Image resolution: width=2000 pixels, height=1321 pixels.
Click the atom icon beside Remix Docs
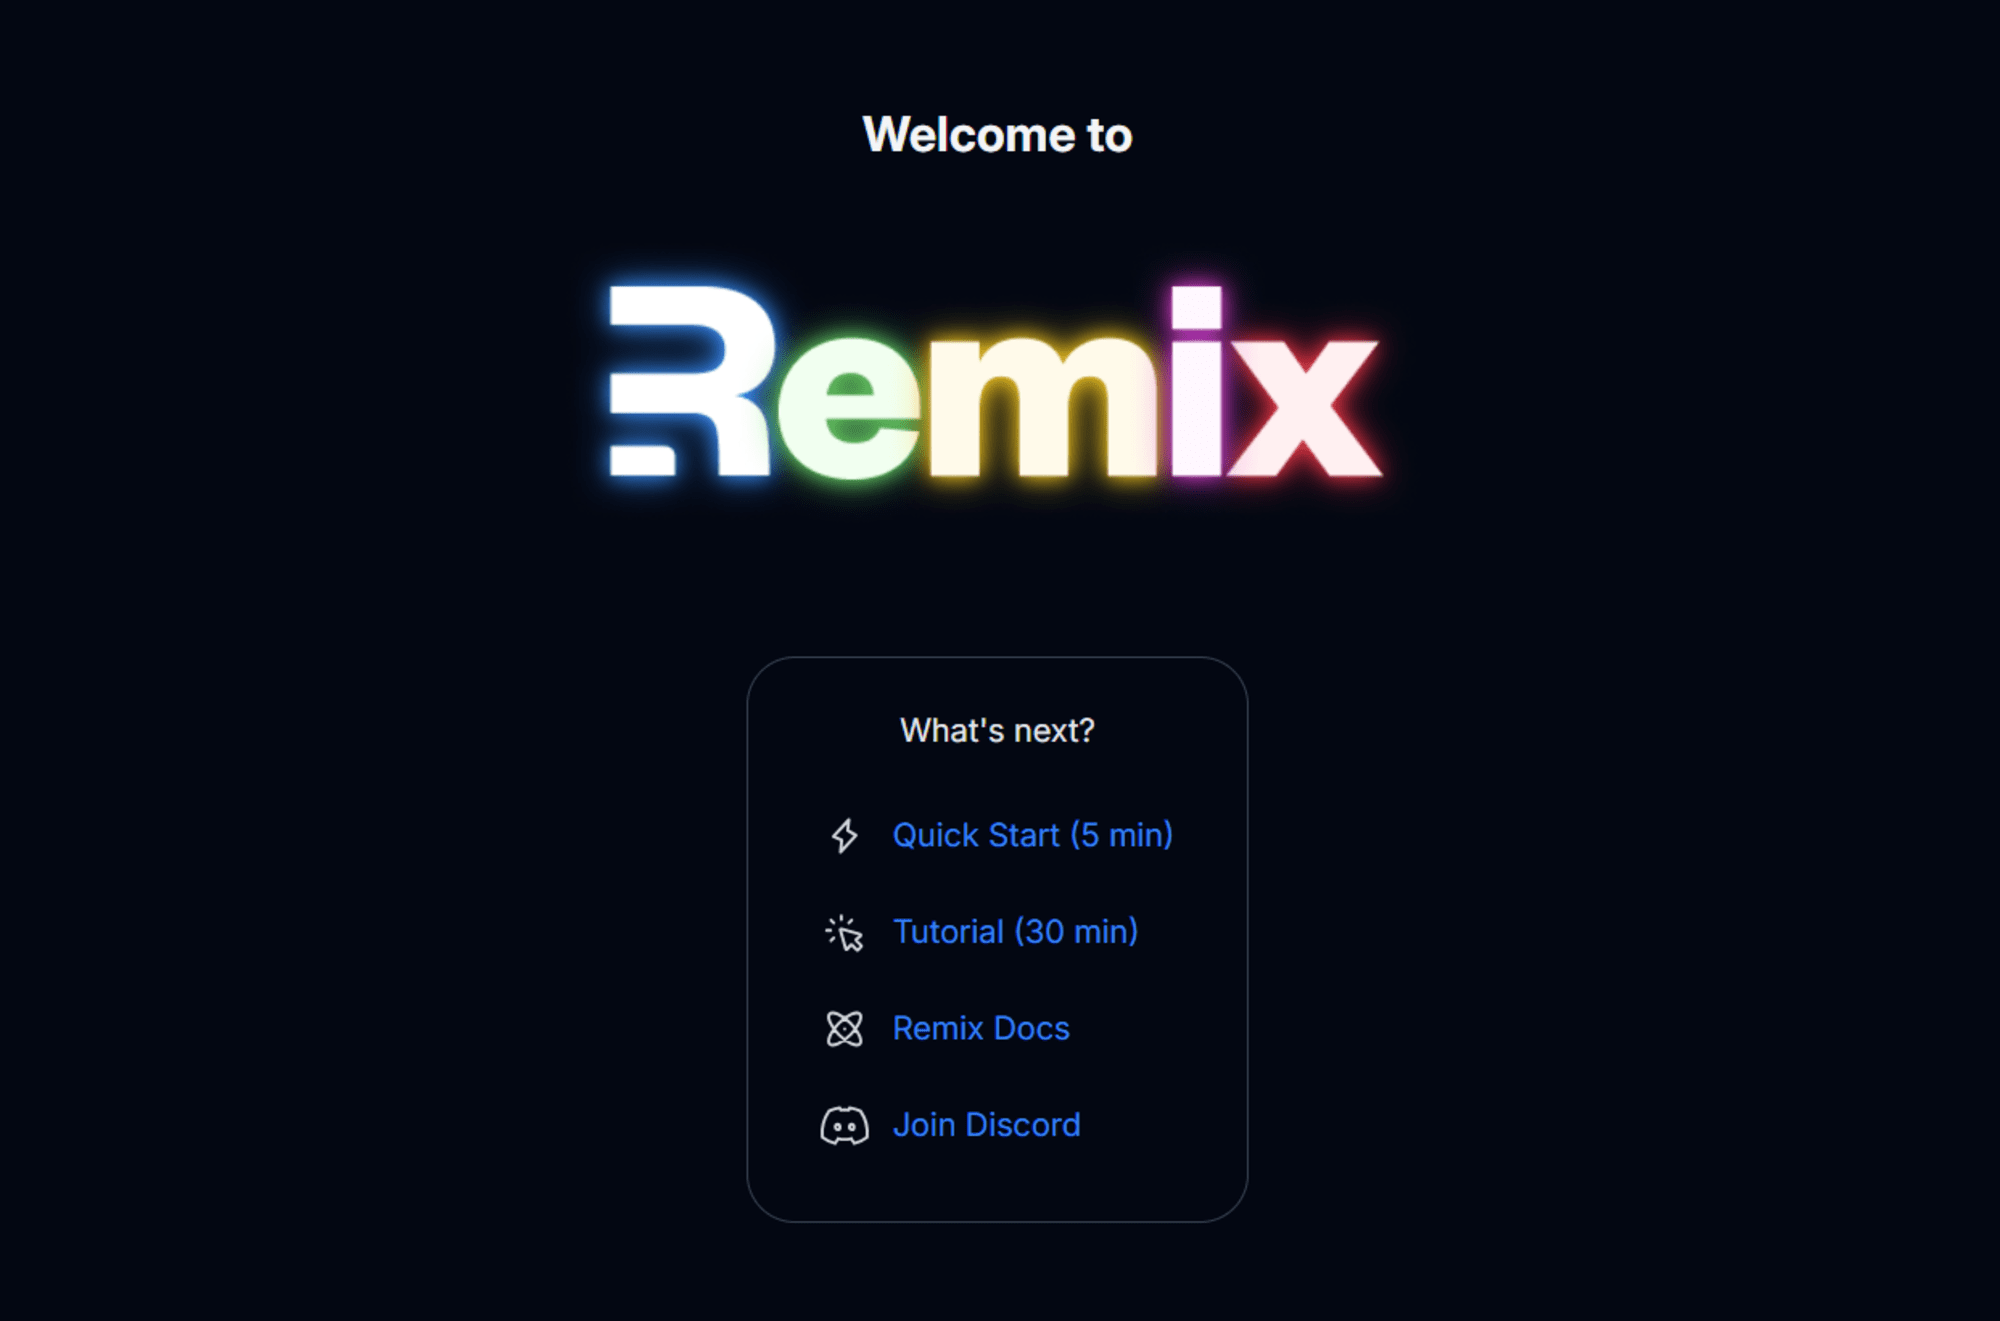coord(845,1029)
